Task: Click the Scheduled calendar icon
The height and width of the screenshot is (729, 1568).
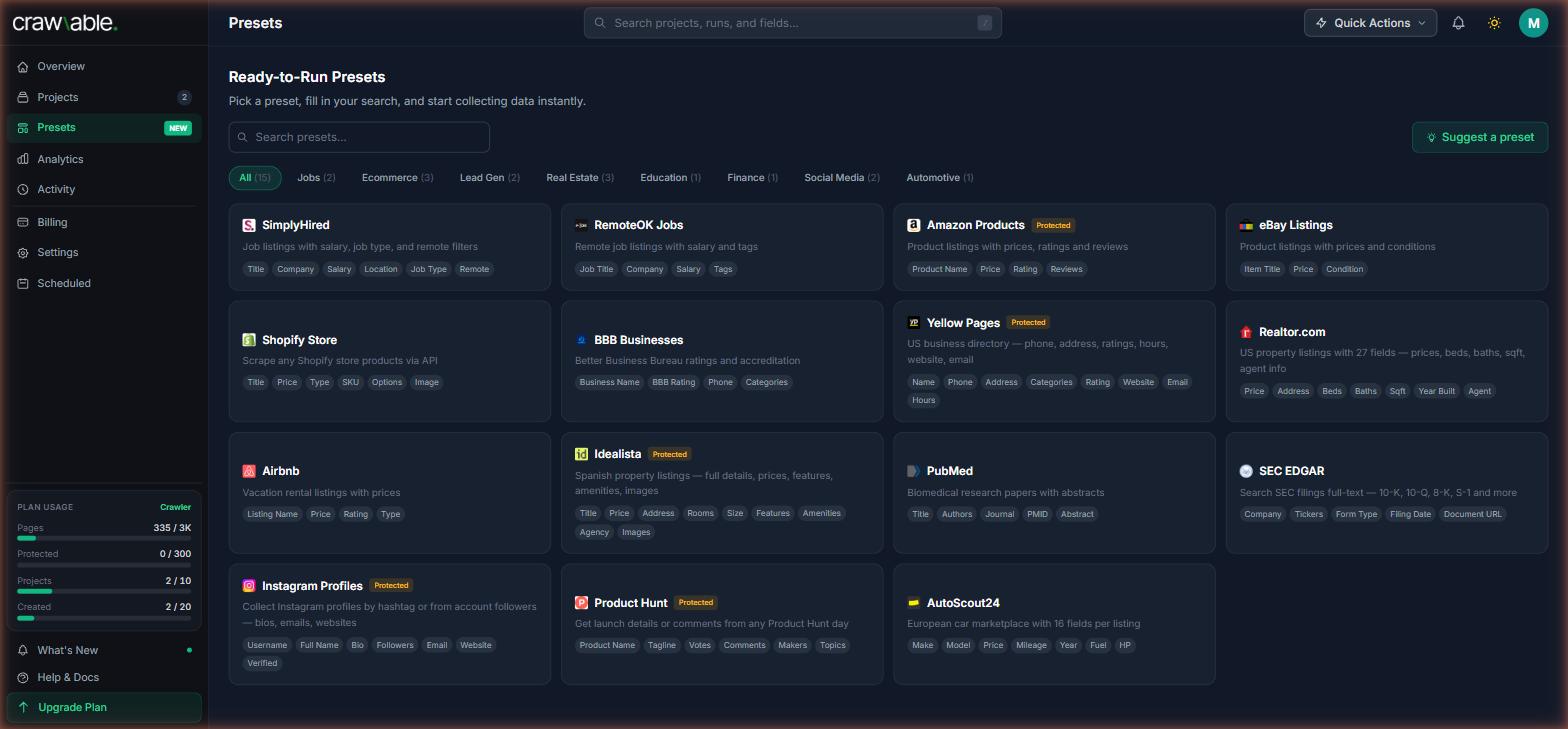Action: click(x=23, y=284)
